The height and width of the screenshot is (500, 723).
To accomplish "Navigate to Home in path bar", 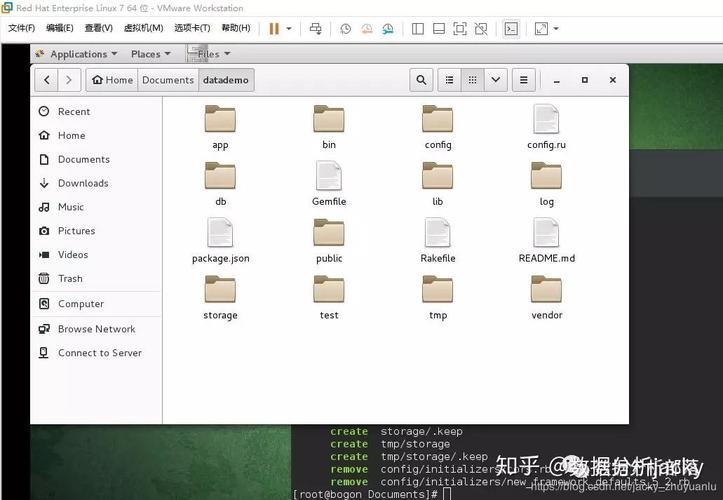I will click(x=112, y=80).
